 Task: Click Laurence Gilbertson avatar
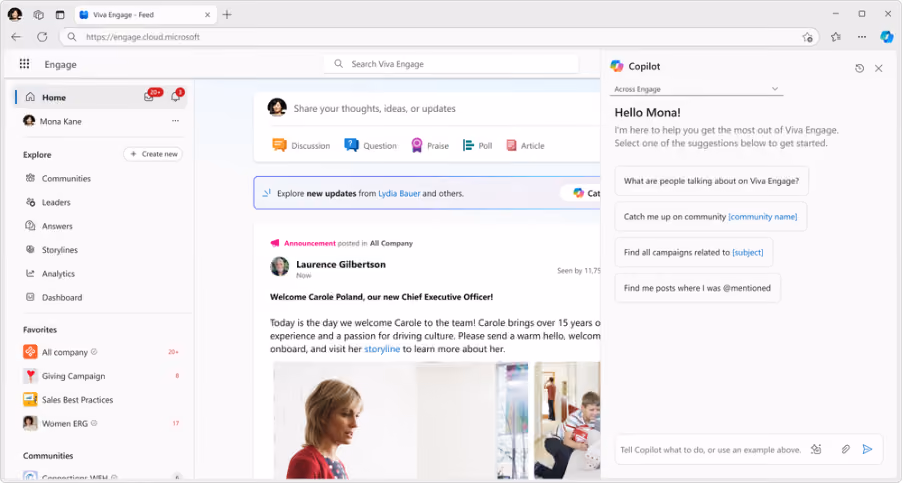click(280, 267)
